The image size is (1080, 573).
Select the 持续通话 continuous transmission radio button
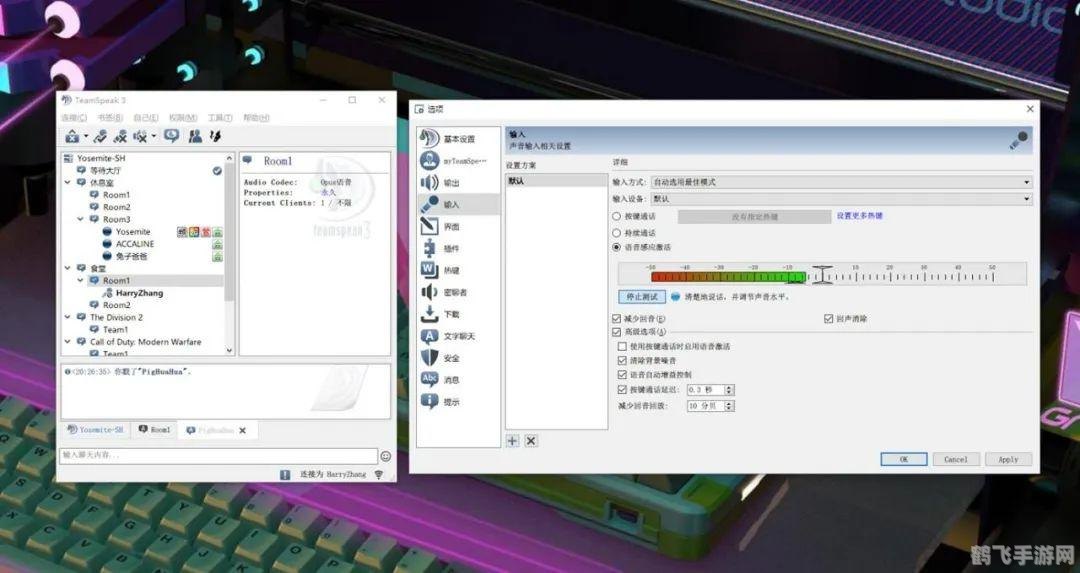(x=616, y=233)
